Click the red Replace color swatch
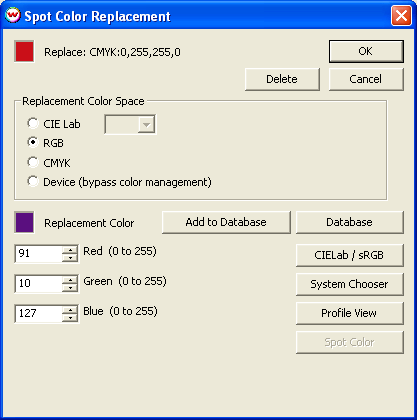417x420 pixels. tap(24, 51)
